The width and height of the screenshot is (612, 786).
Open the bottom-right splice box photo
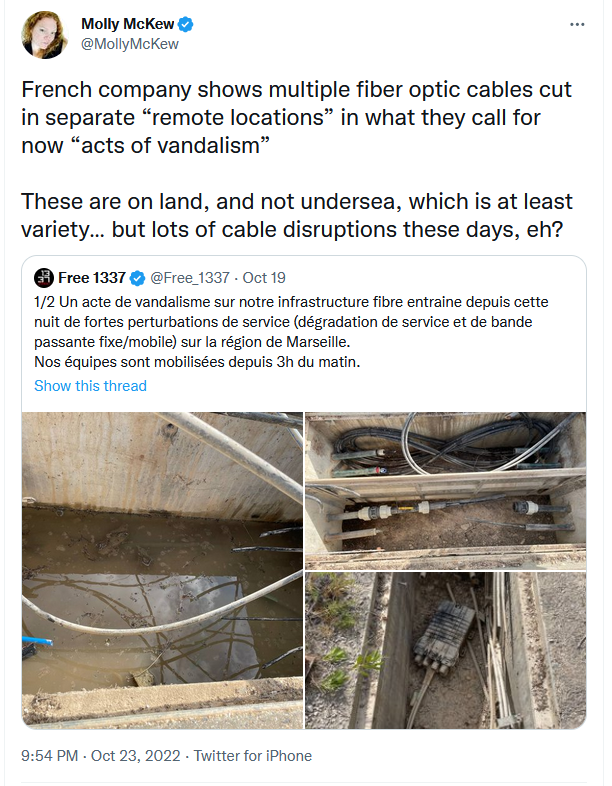tap(445, 648)
